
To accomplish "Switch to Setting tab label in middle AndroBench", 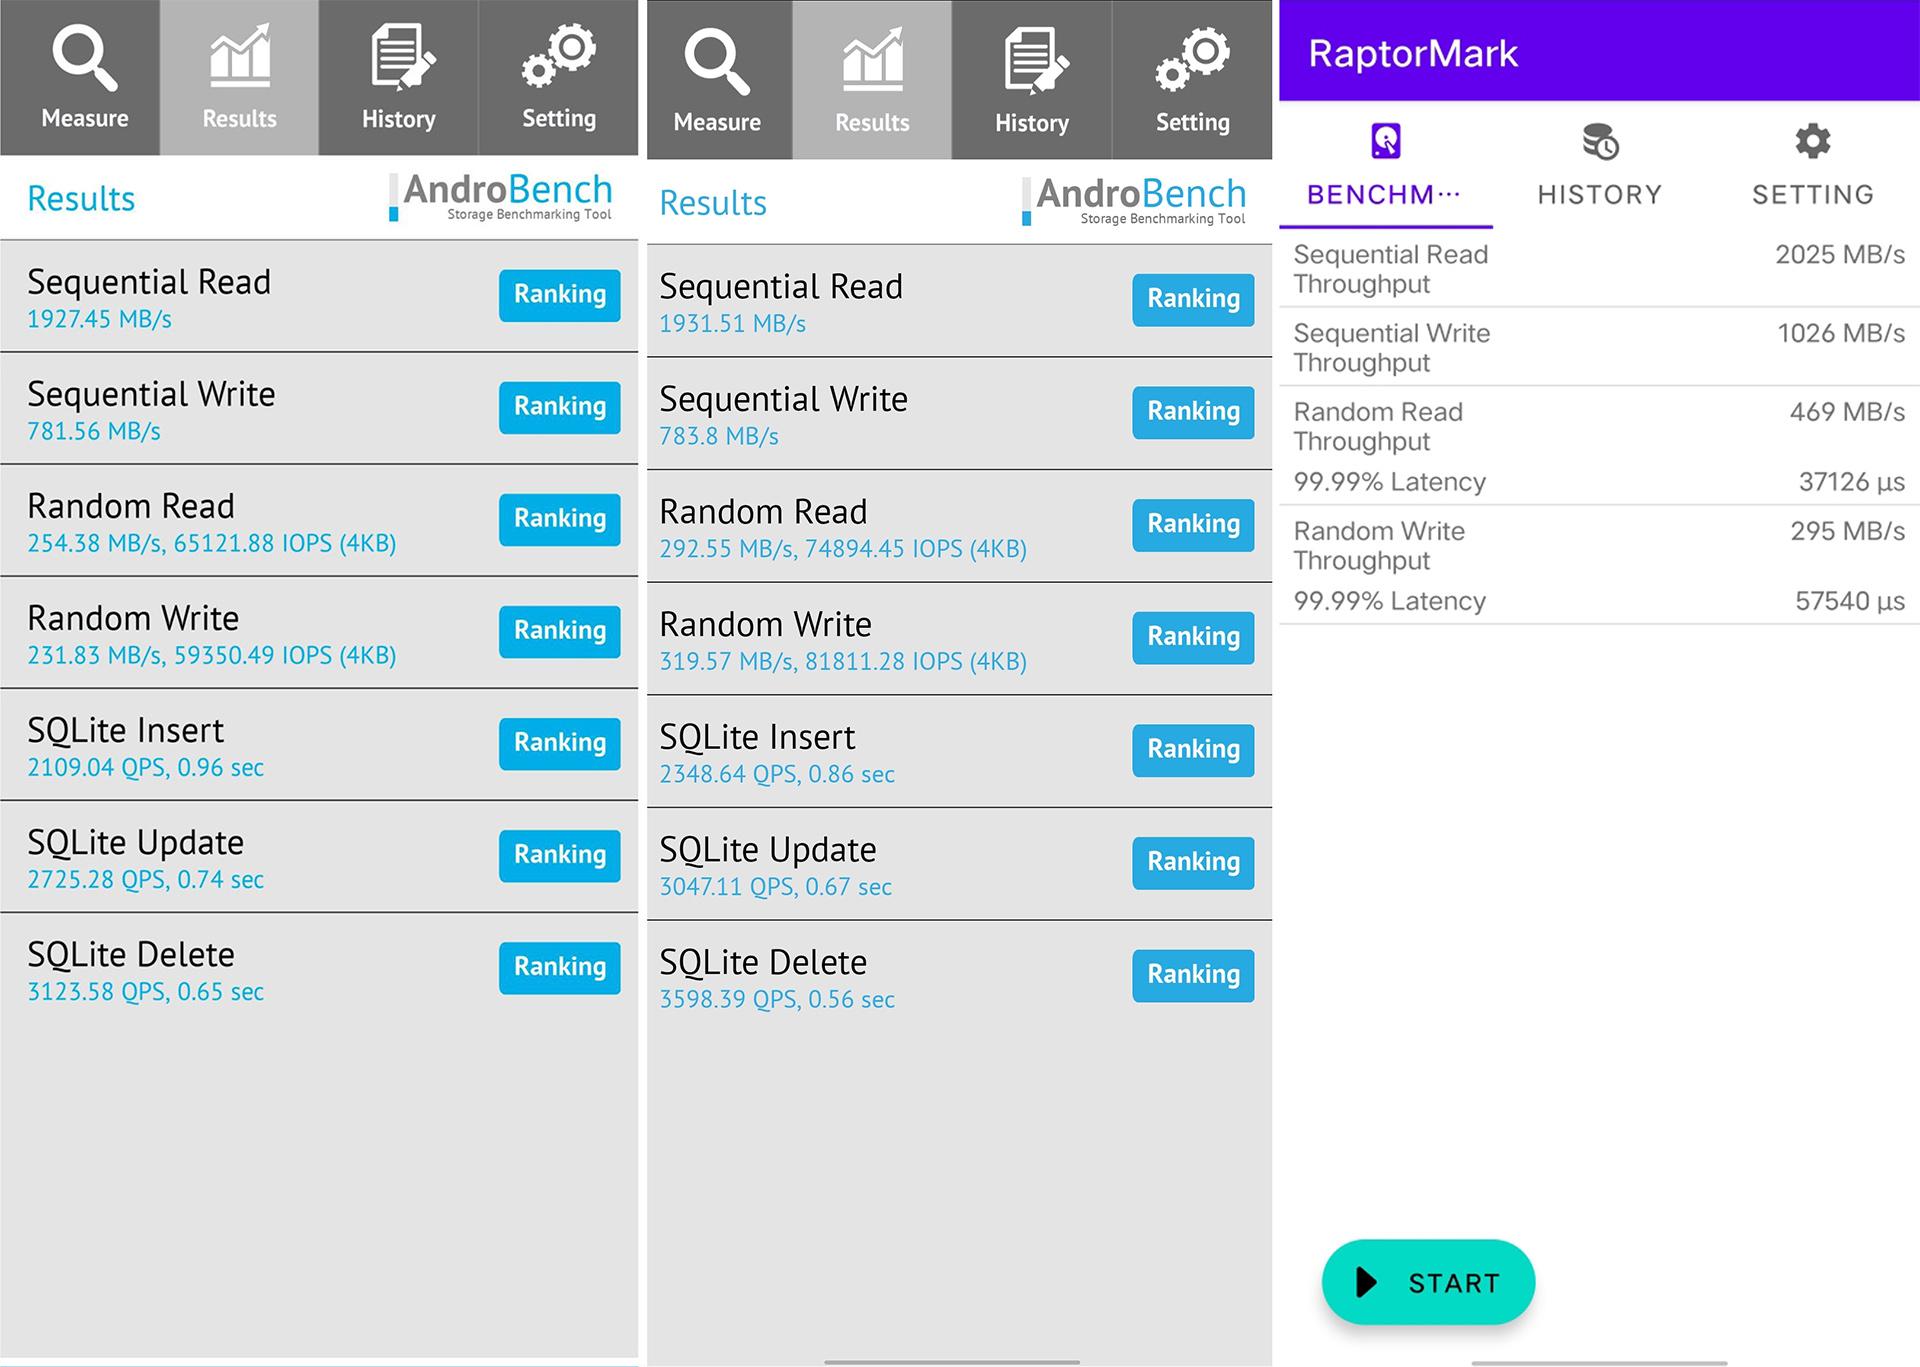I will point(1193,122).
